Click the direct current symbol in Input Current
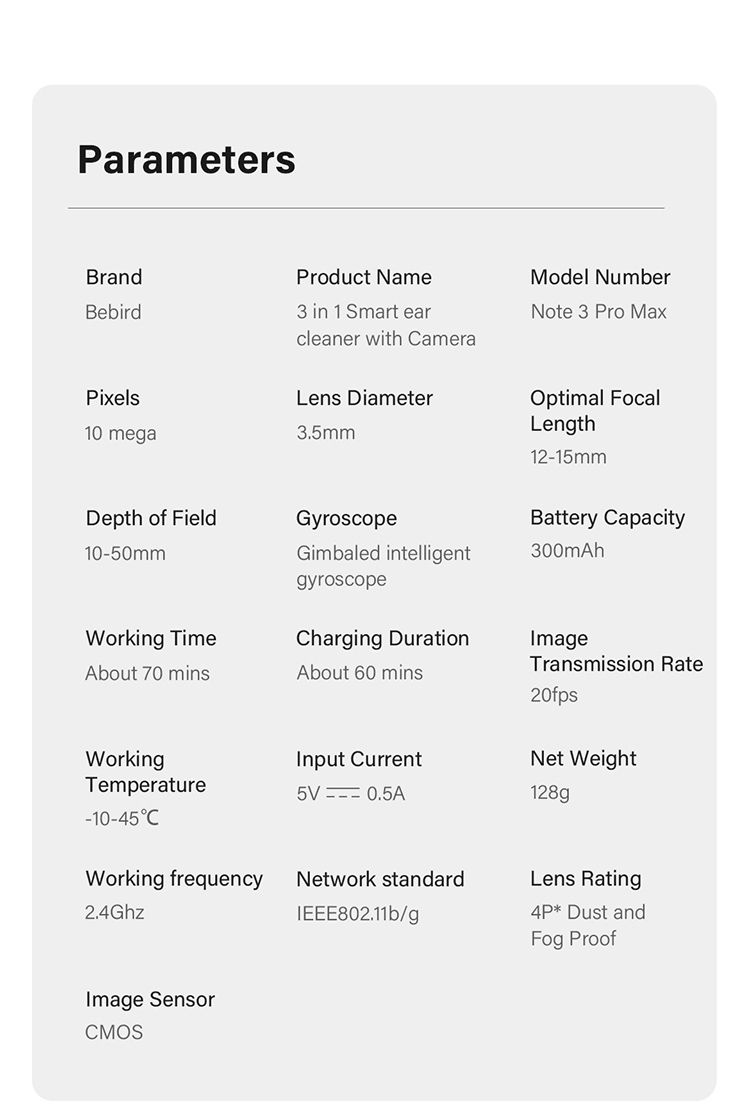Viewport: 750px width, 1112px height. pos(343,793)
